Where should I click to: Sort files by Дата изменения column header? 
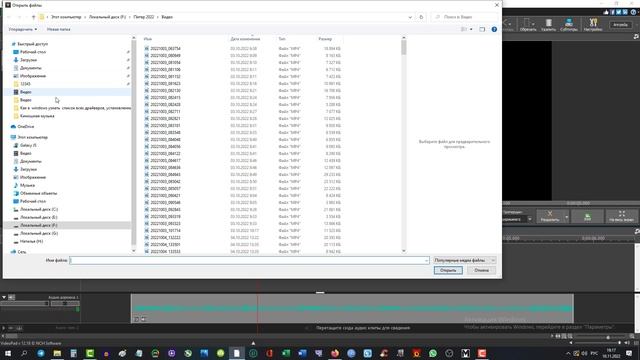[245, 39]
